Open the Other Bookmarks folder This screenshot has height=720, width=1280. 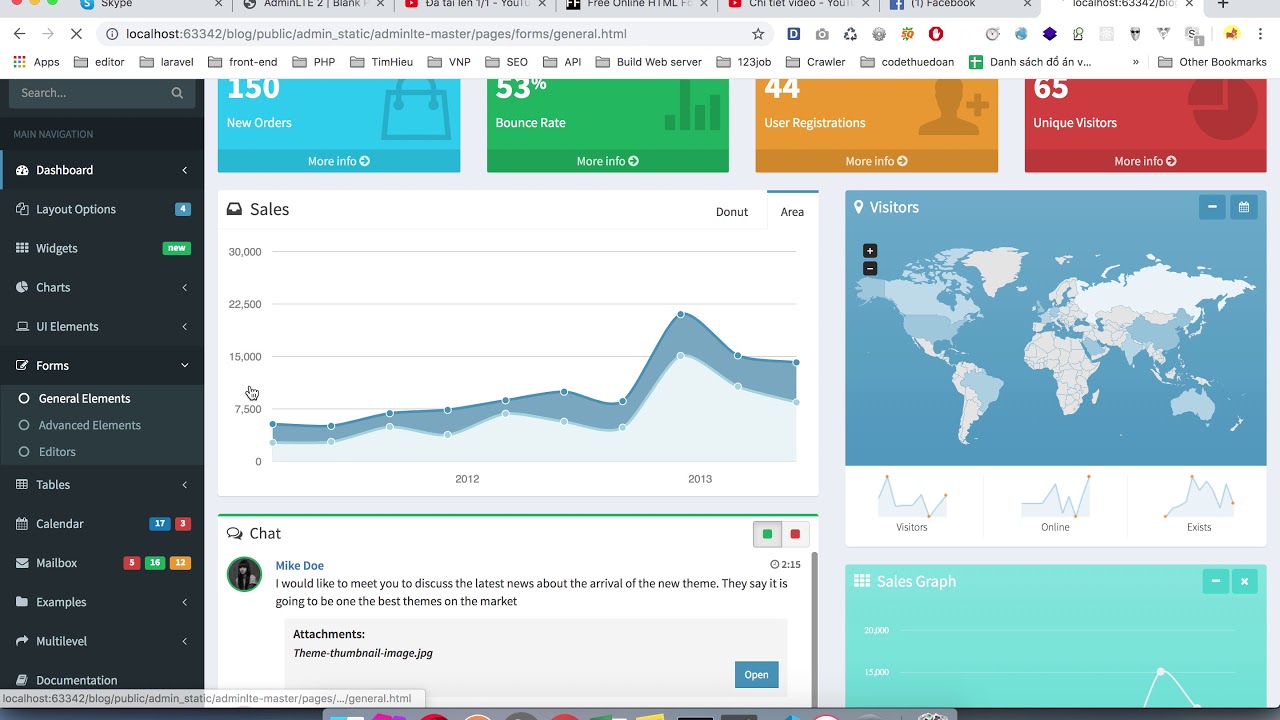(x=1212, y=62)
